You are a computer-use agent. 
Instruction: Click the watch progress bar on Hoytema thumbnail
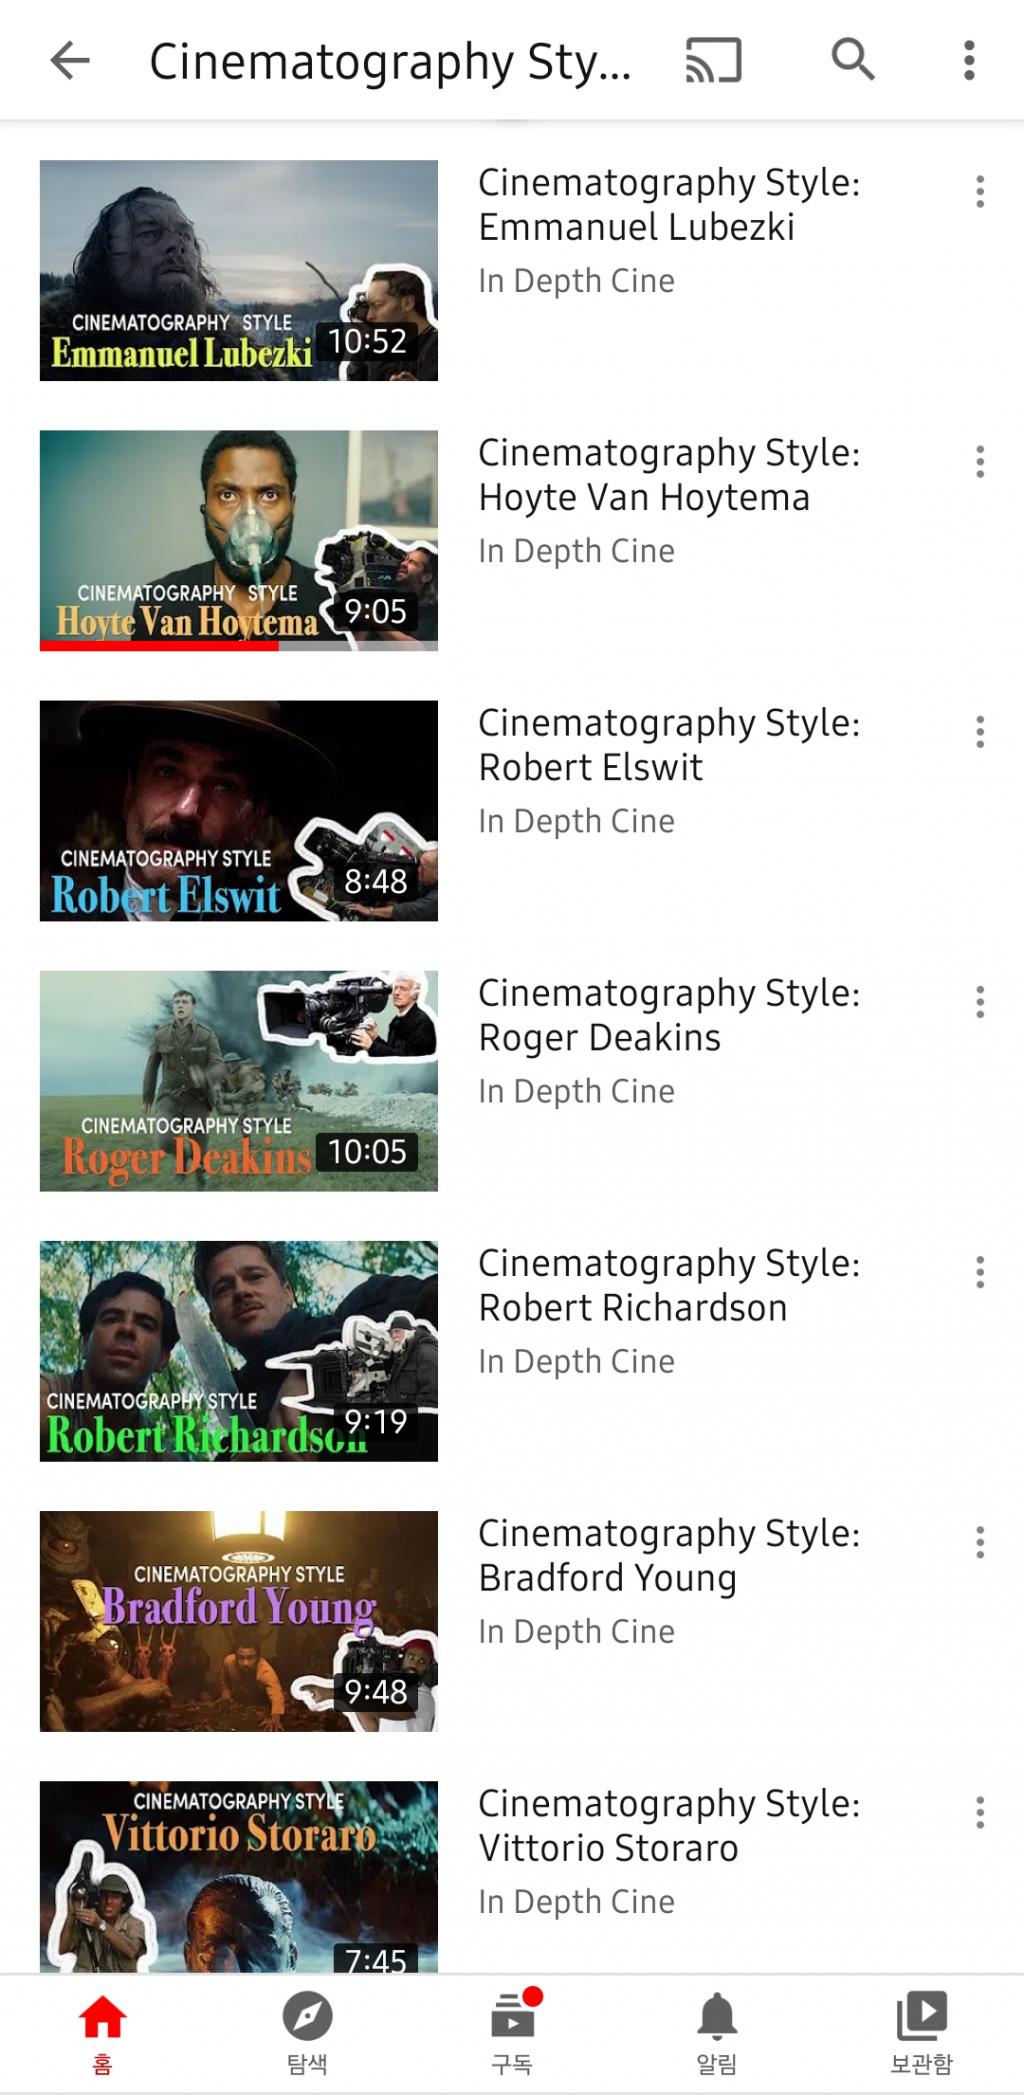(x=239, y=646)
